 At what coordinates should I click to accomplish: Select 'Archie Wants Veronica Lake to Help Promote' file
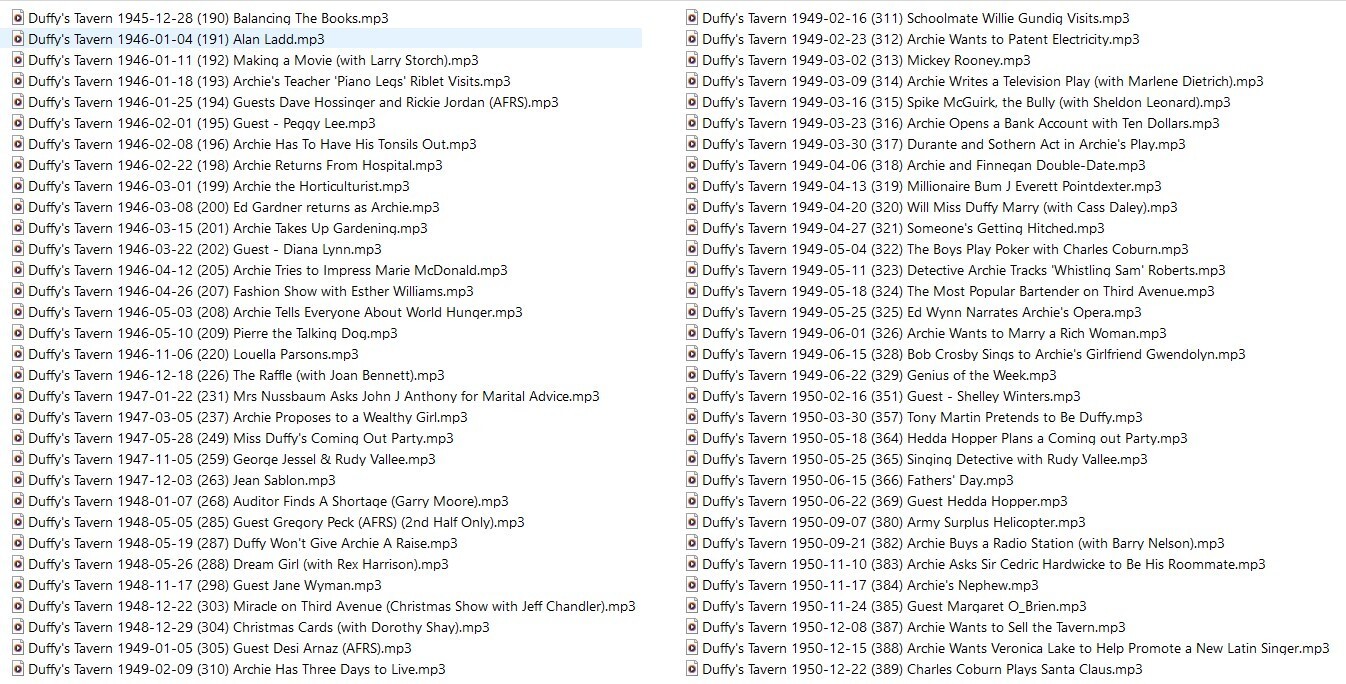click(x=1016, y=648)
